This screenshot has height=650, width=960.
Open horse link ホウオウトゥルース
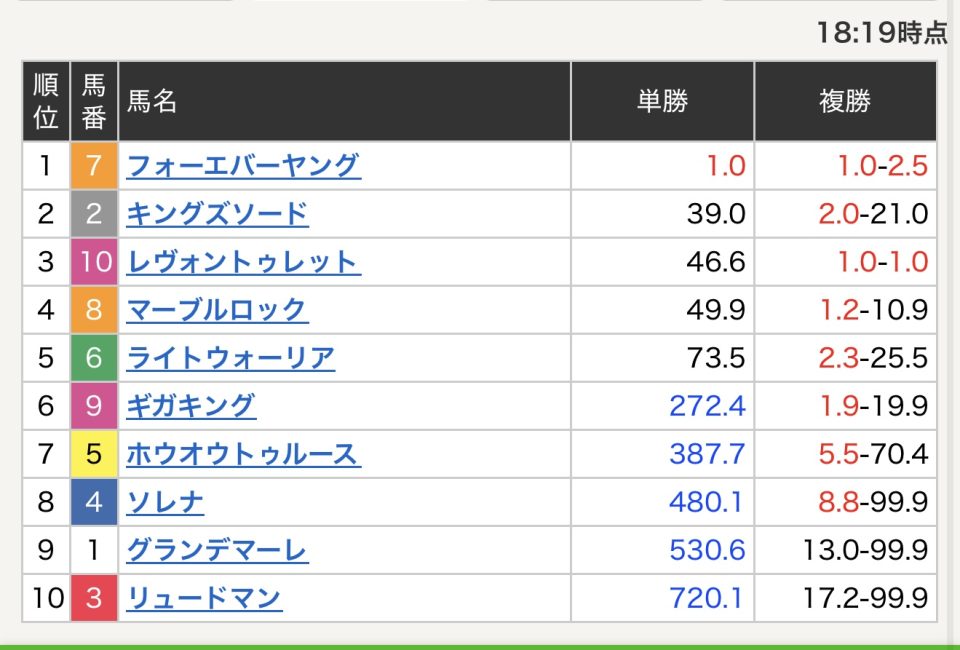tap(243, 454)
